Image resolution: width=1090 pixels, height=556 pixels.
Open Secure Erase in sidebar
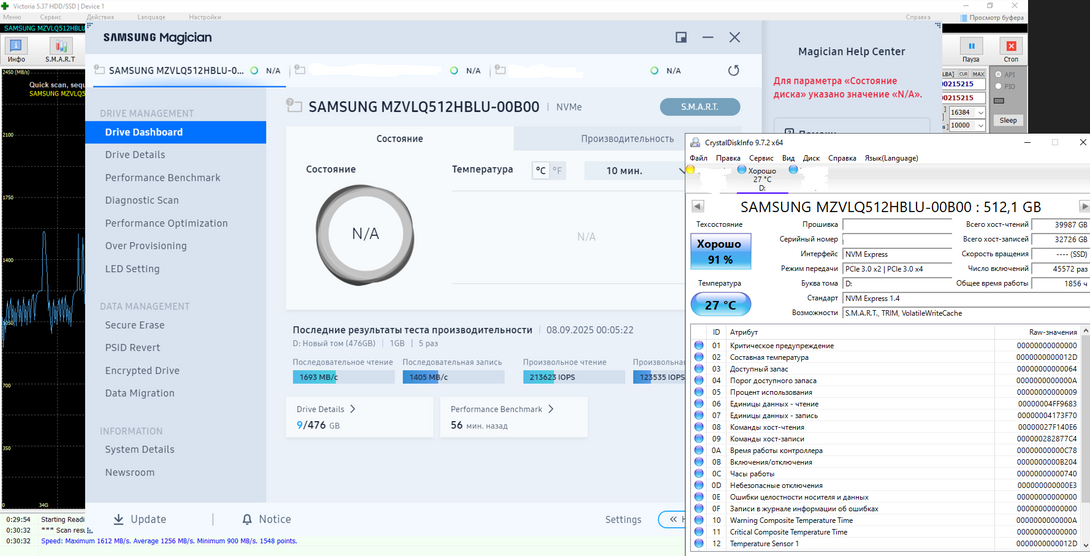tap(135, 325)
